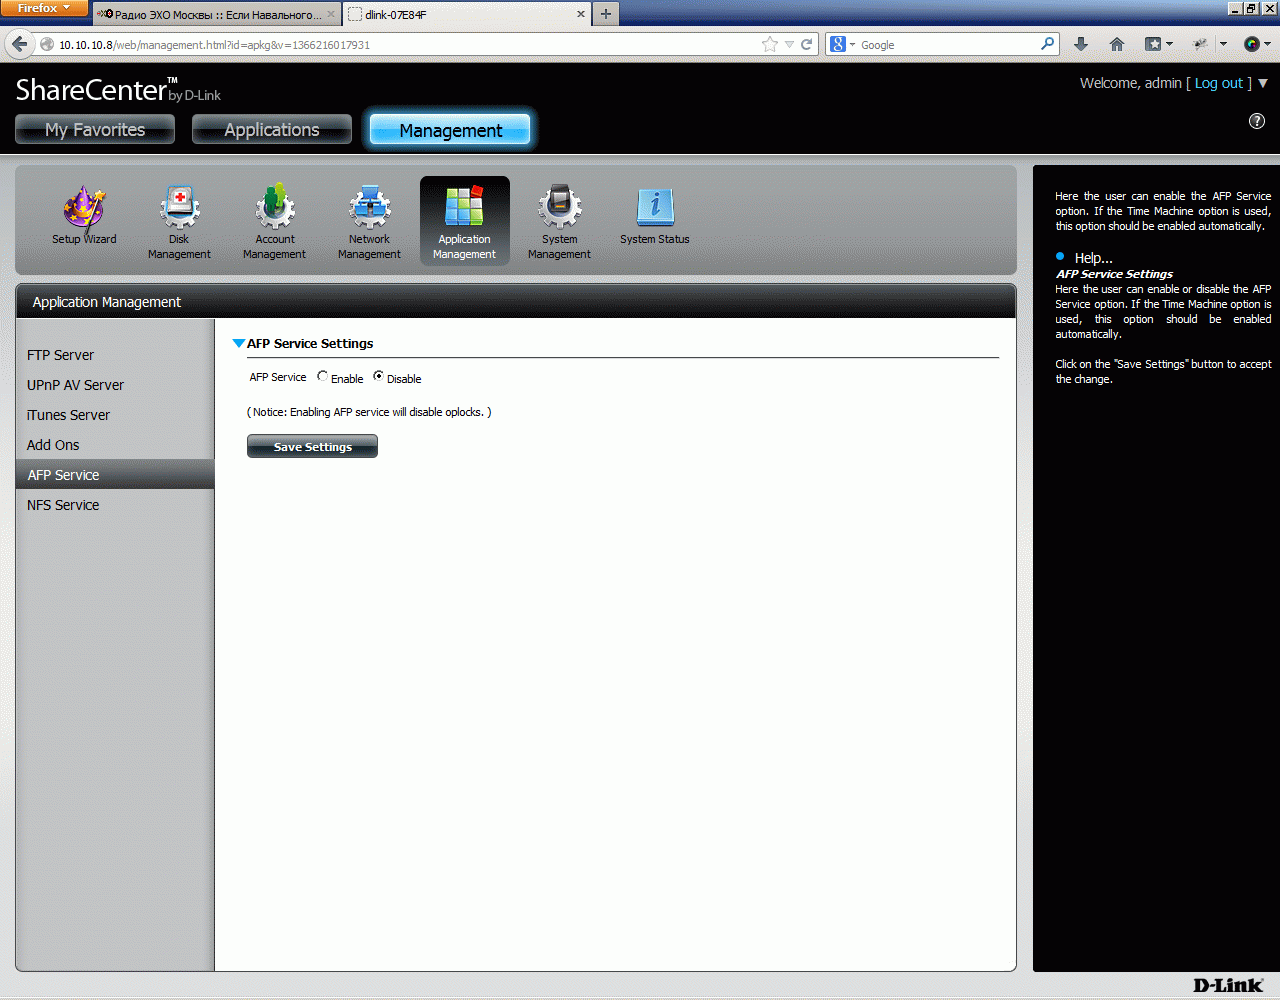This screenshot has width=1280, height=1000.
Task: Open System Management section
Action: point(559,223)
